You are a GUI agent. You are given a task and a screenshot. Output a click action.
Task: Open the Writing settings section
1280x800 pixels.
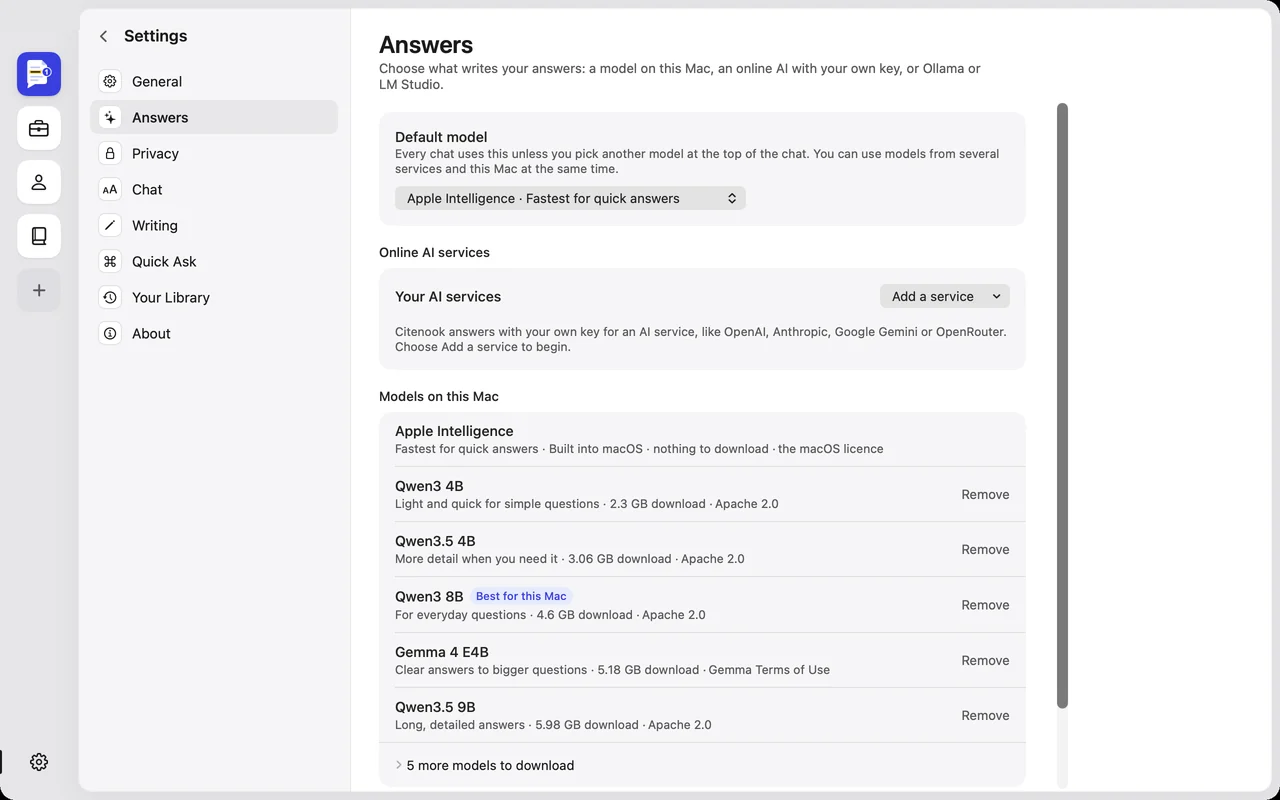pyautogui.click(x=214, y=225)
